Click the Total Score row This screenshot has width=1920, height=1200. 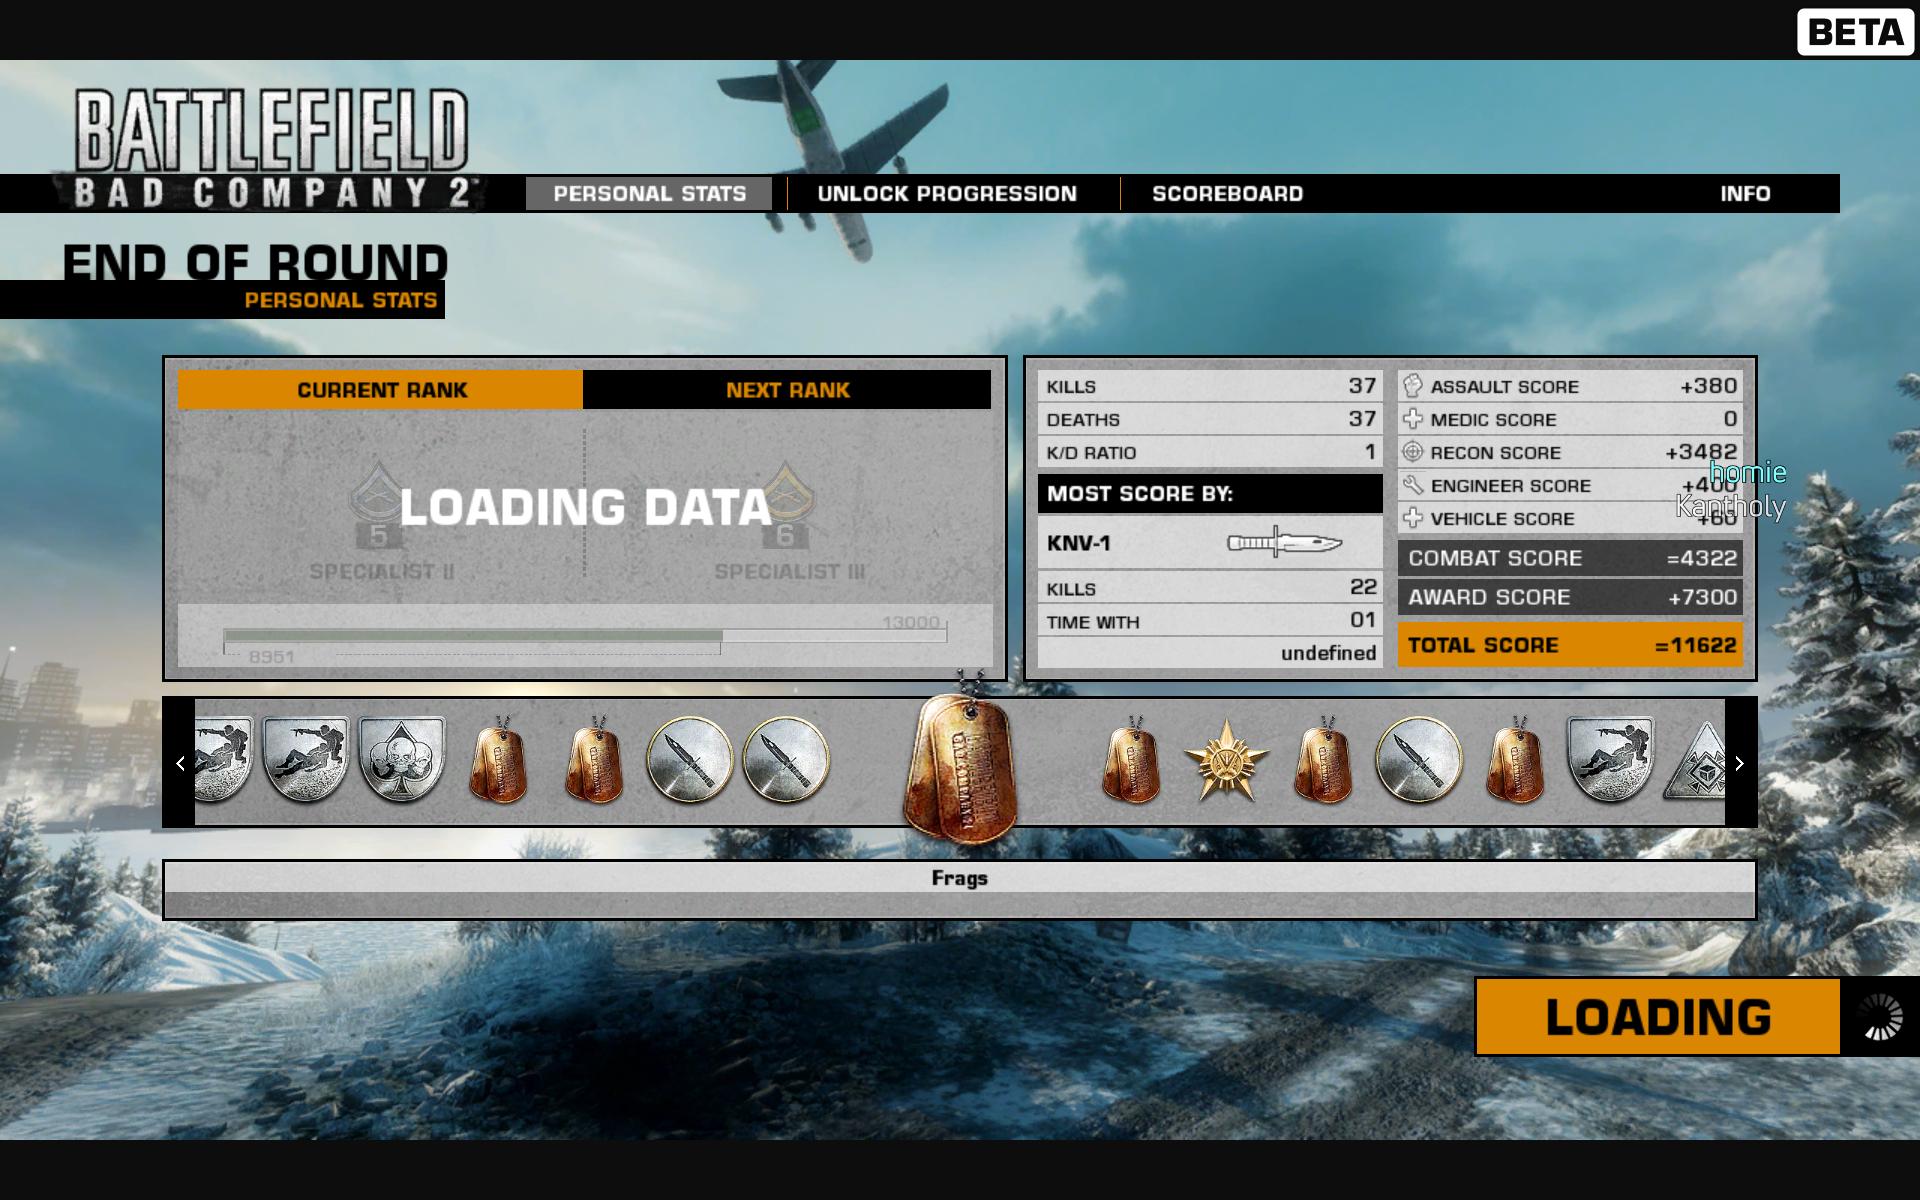point(1570,645)
